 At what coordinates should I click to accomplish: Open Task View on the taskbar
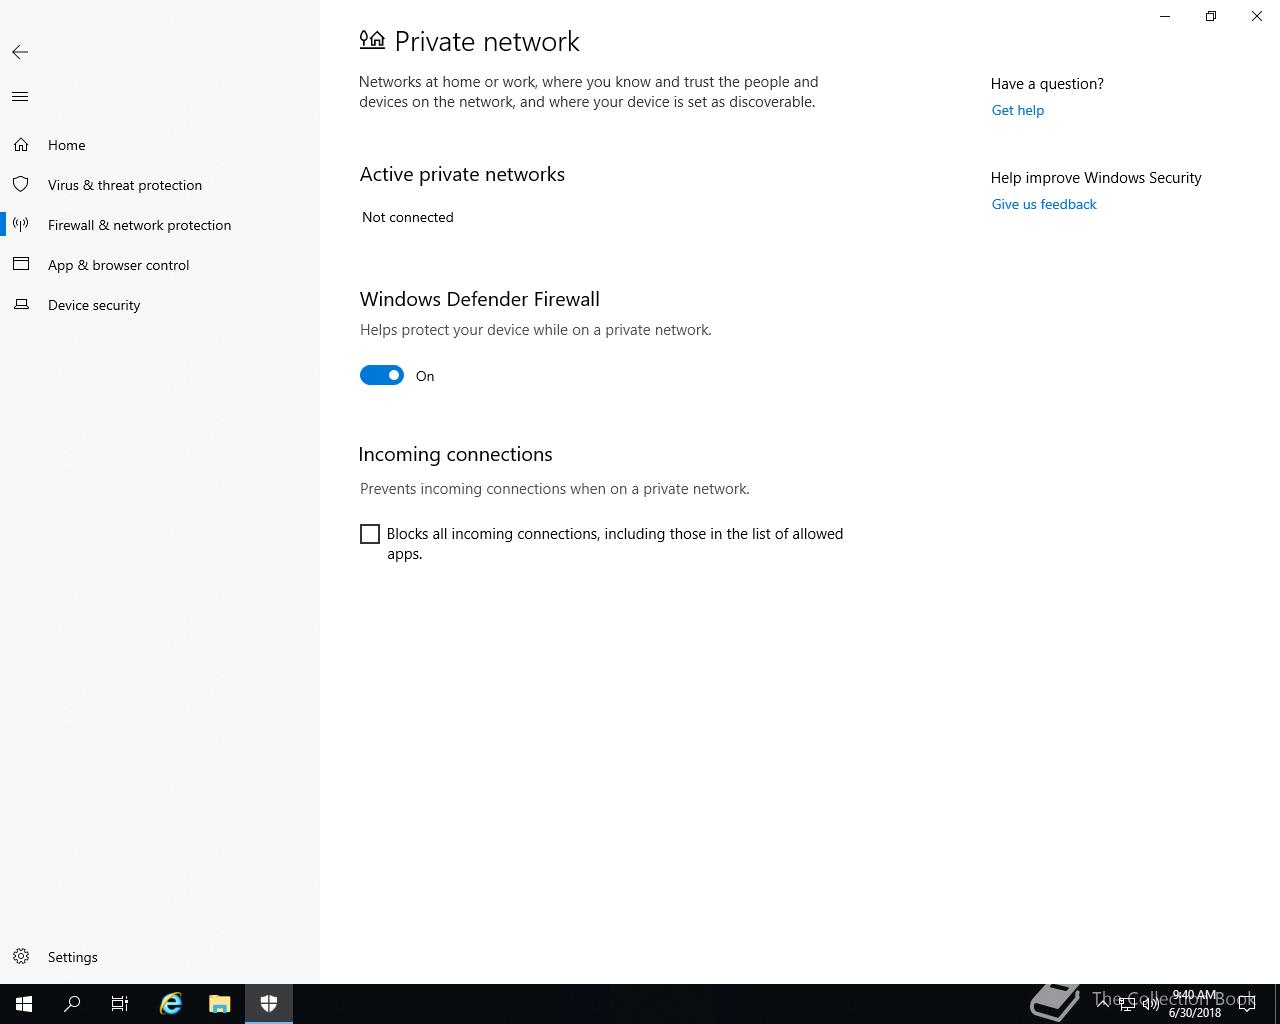[x=120, y=1004]
